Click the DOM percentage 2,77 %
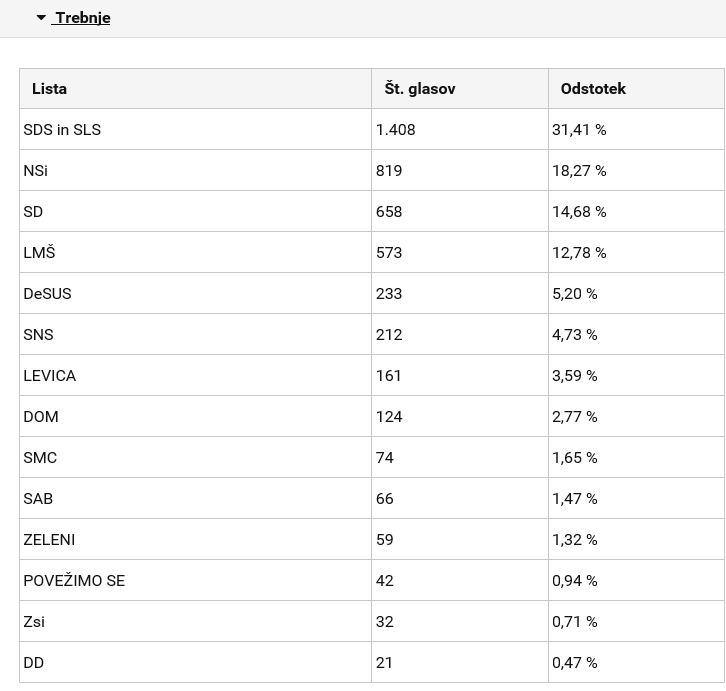726x691 pixels. coord(575,416)
